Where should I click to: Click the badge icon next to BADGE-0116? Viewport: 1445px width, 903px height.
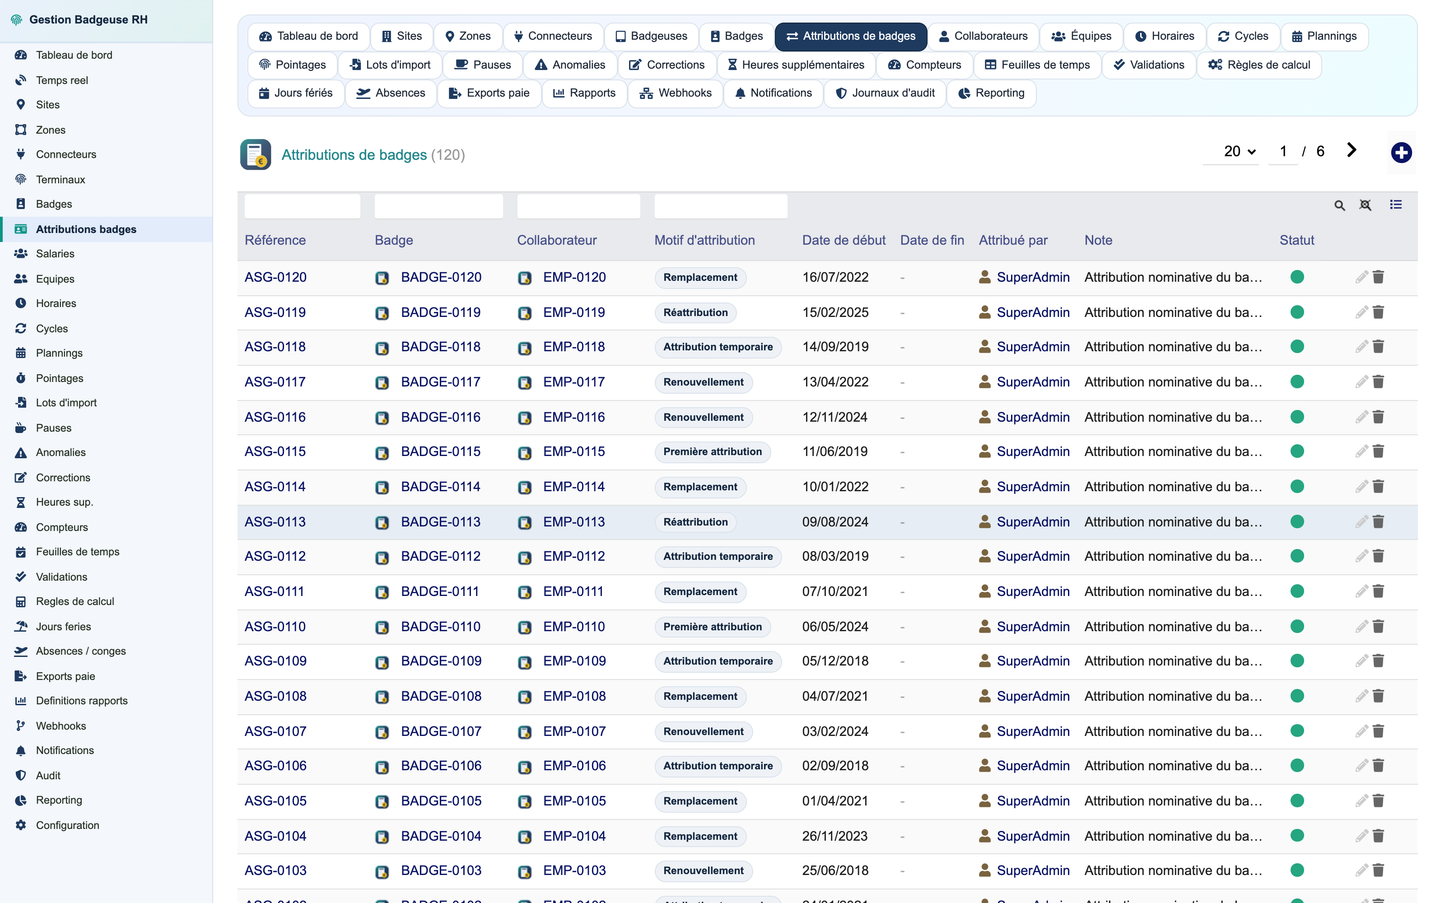(382, 418)
